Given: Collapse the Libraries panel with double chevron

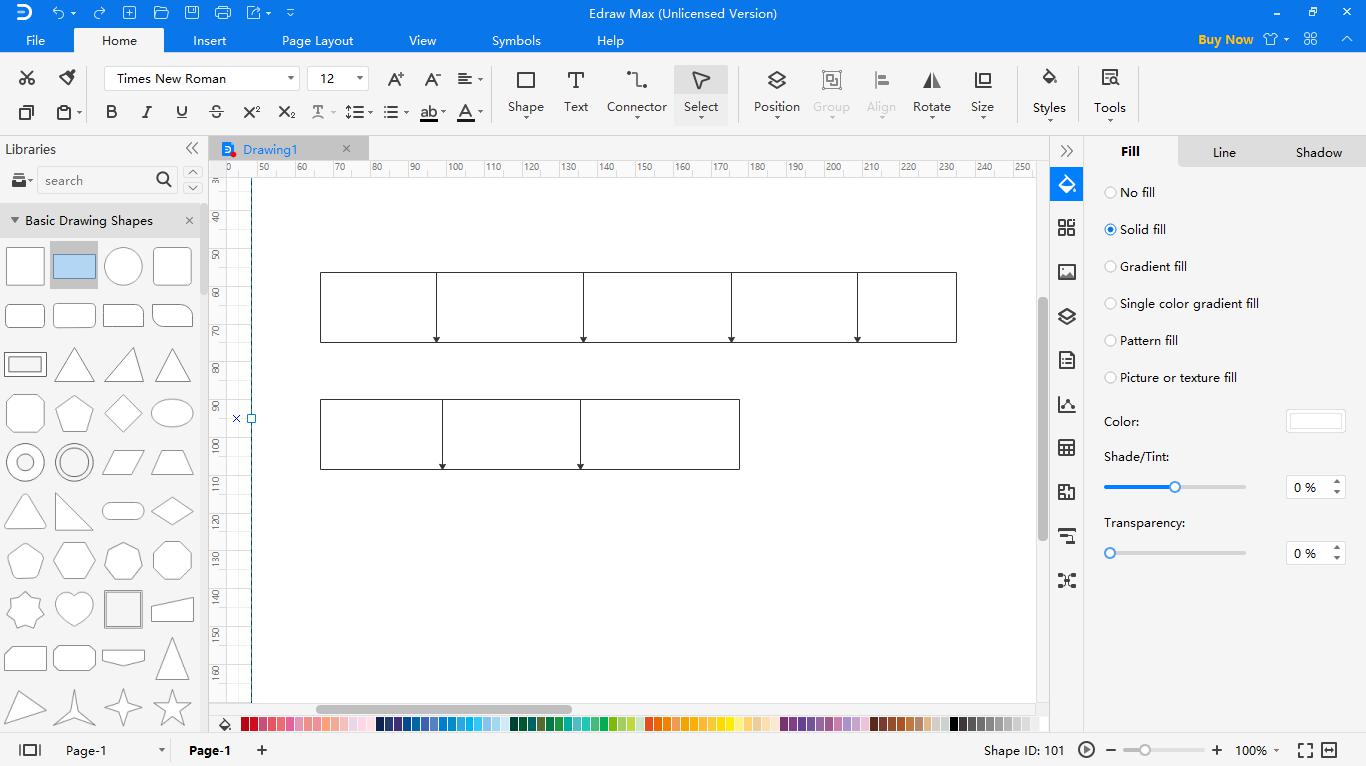Looking at the screenshot, I should click(192, 149).
